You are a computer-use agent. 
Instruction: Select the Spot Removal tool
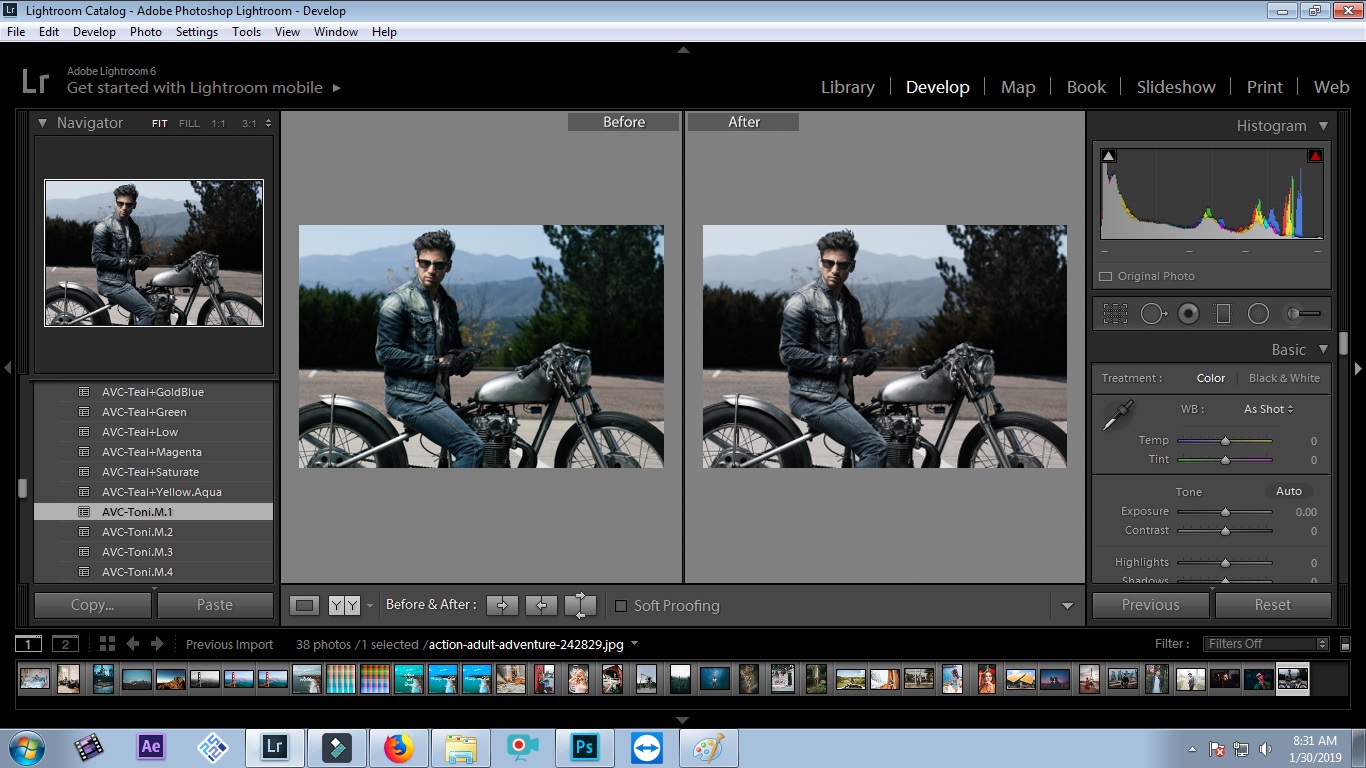1153,314
